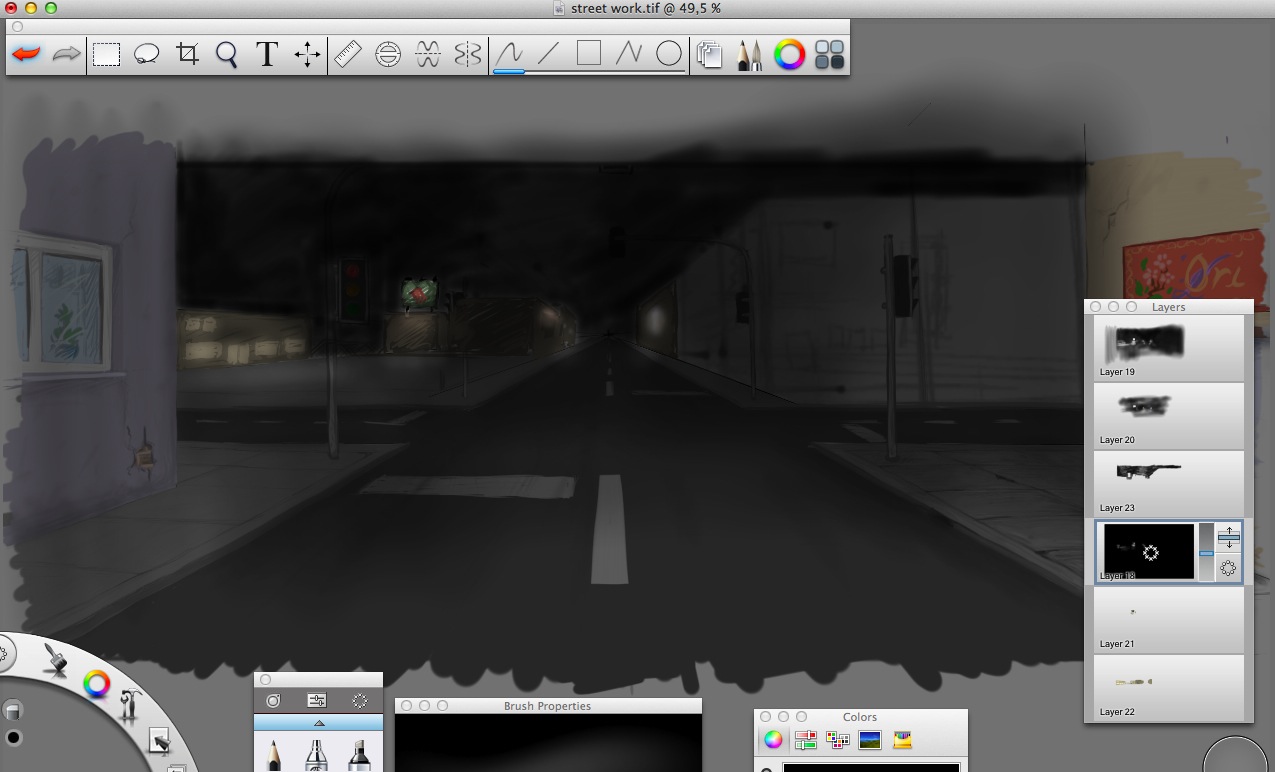Image resolution: width=1275 pixels, height=772 pixels.
Task: Select the rectangular marquee selection tool
Action: tap(107, 54)
